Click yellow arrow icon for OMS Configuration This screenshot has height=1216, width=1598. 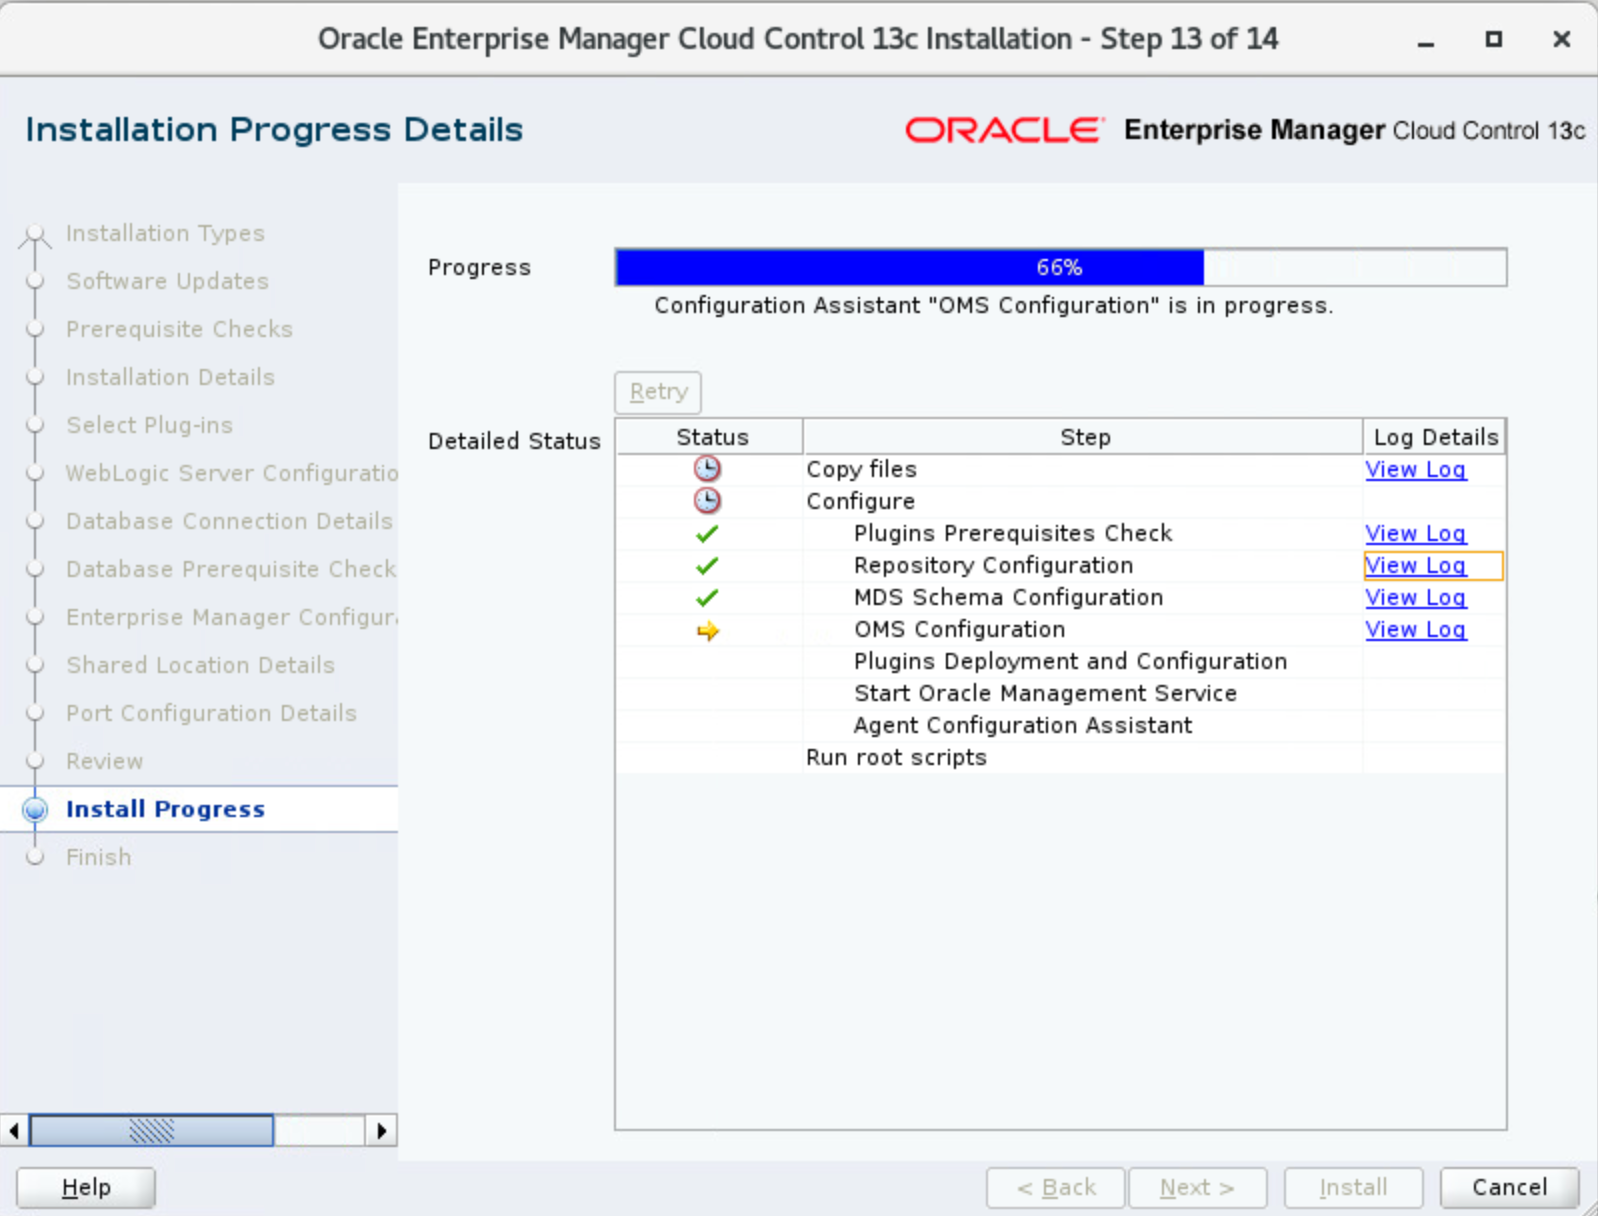coord(708,631)
